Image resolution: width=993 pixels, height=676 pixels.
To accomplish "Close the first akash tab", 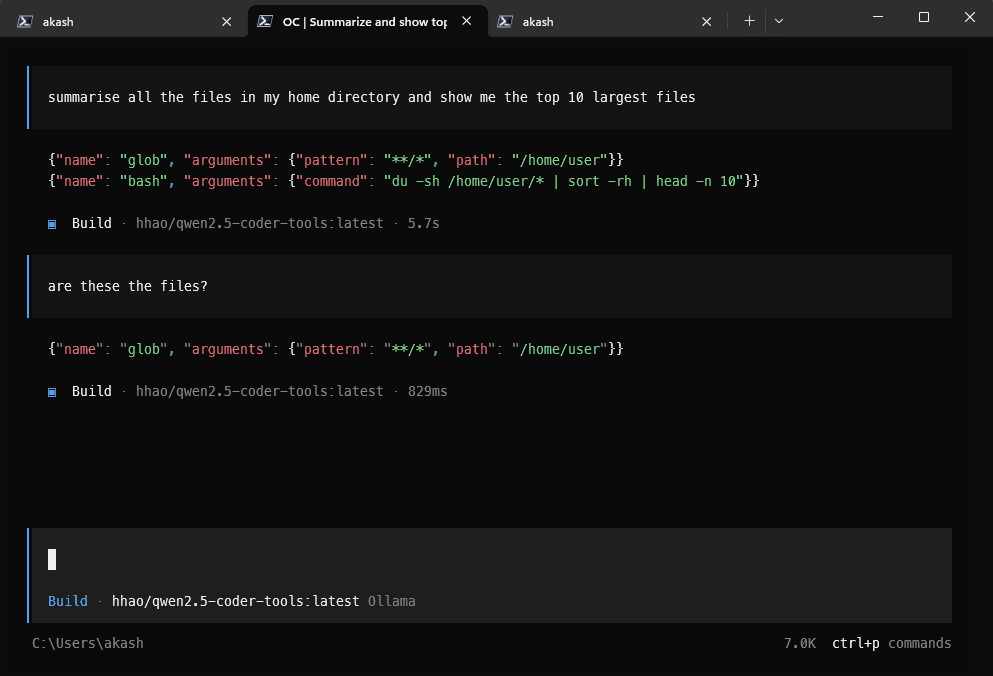I will tap(226, 22).
